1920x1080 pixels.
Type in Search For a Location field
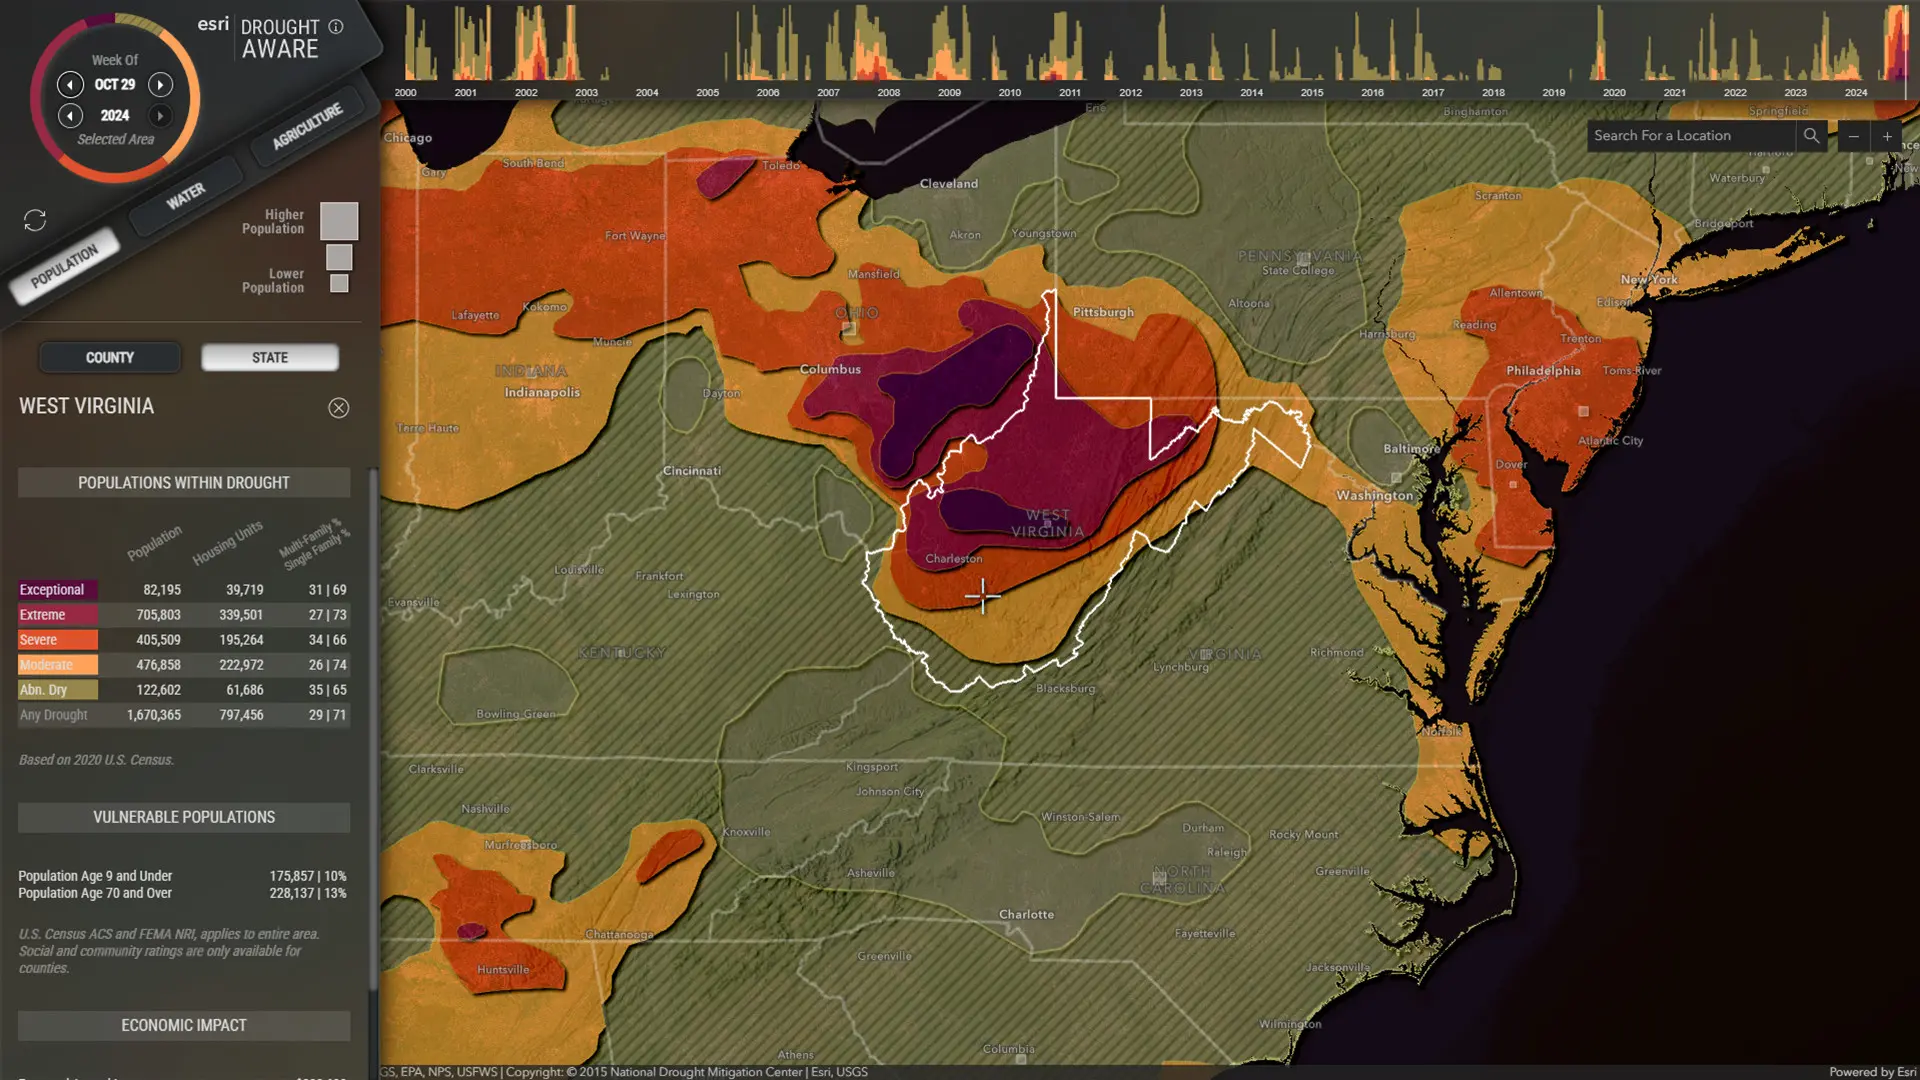point(1690,136)
